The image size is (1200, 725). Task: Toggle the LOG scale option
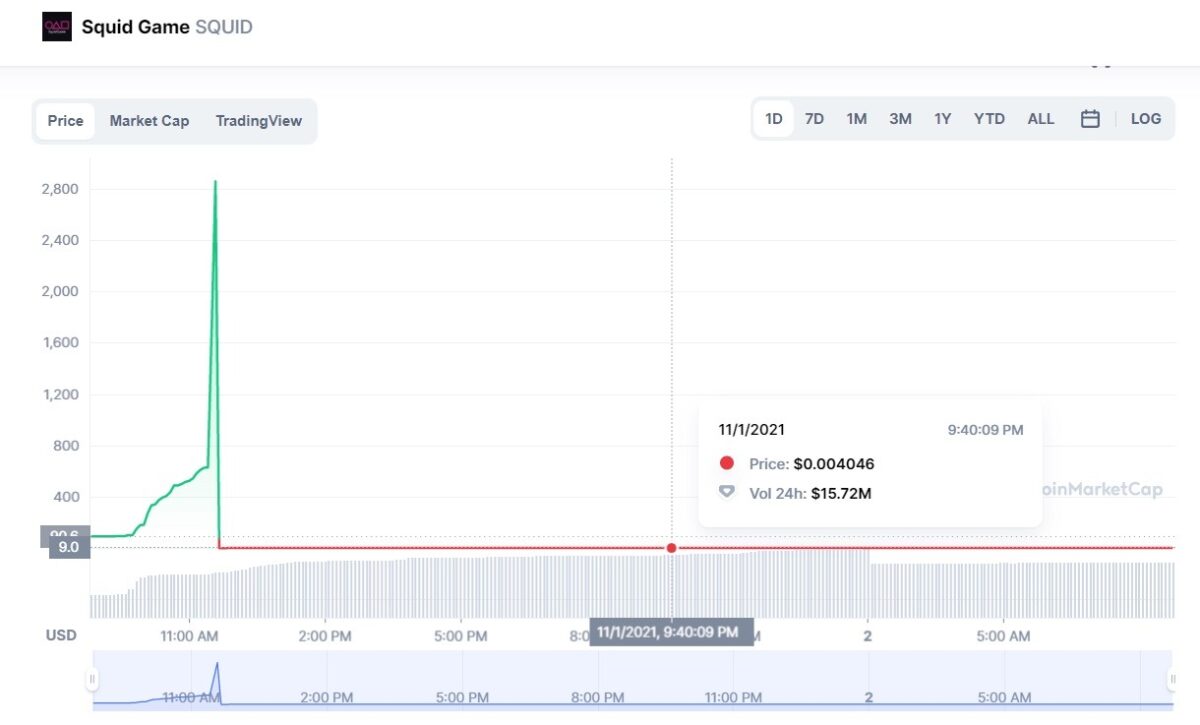pos(1146,119)
